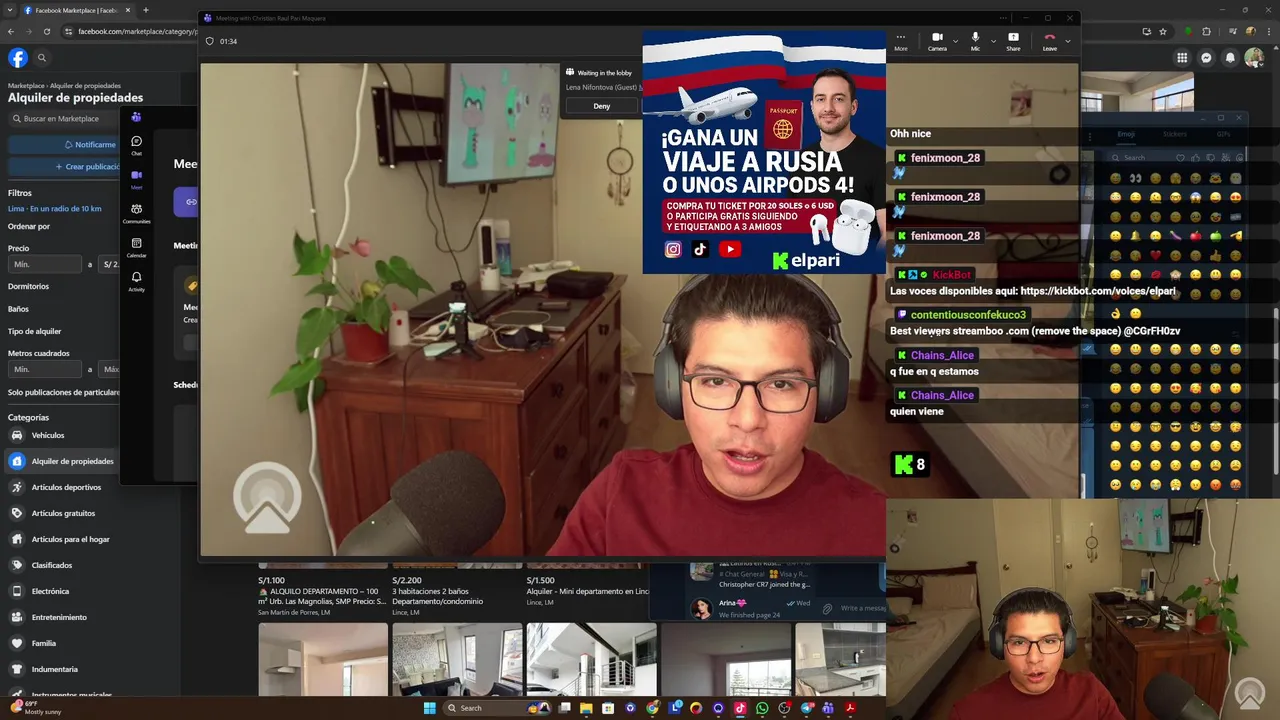Open the Chrome extensions puzzle icon

point(1206,31)
